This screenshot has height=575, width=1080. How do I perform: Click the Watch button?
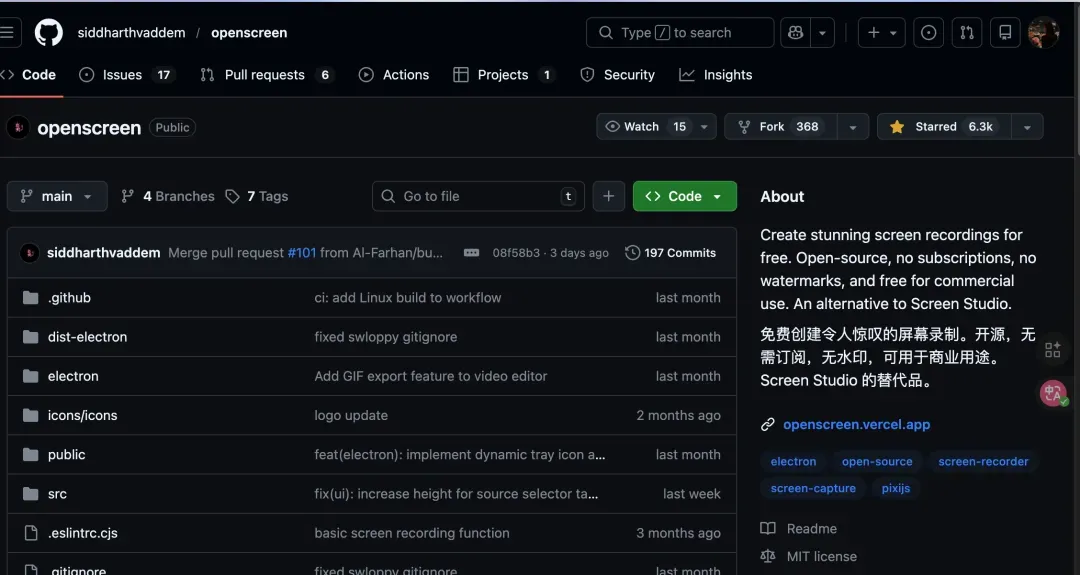click(x=645, y=127)
